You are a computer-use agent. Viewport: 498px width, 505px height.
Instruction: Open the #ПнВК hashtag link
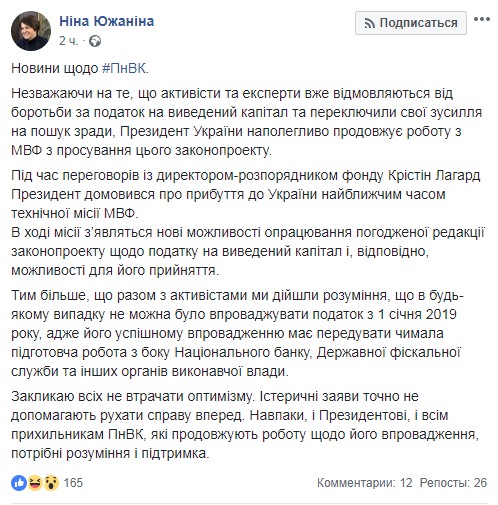pyautogui.click(x=124, y=68)
